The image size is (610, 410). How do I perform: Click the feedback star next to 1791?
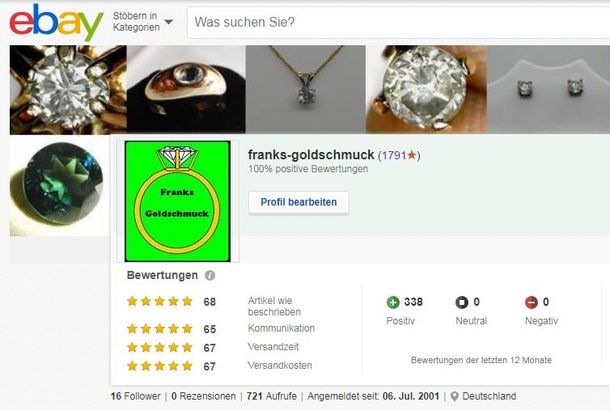click(x=412, y=155)
